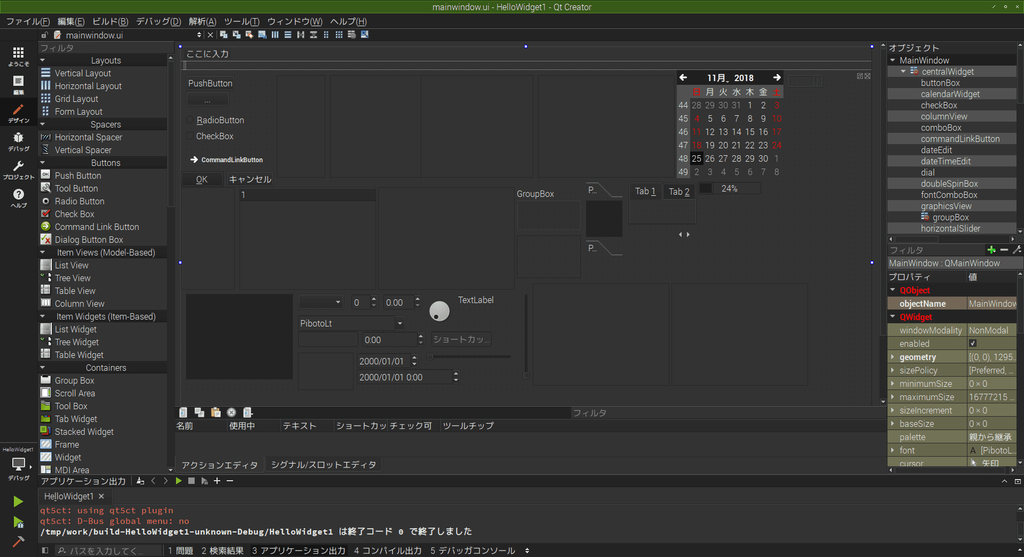Select day 25 in the calendar
The image size is (1024, 557).
point(696,159)
